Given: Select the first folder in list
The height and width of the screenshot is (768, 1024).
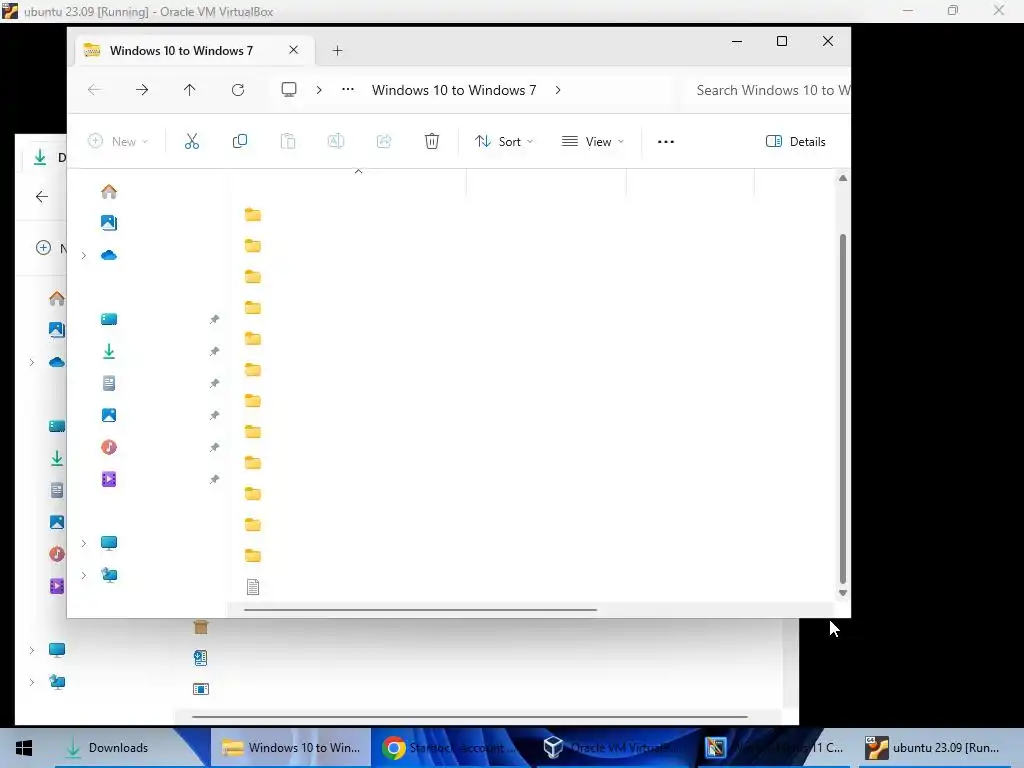Looking at the screenshot, I should pos(253,215).
